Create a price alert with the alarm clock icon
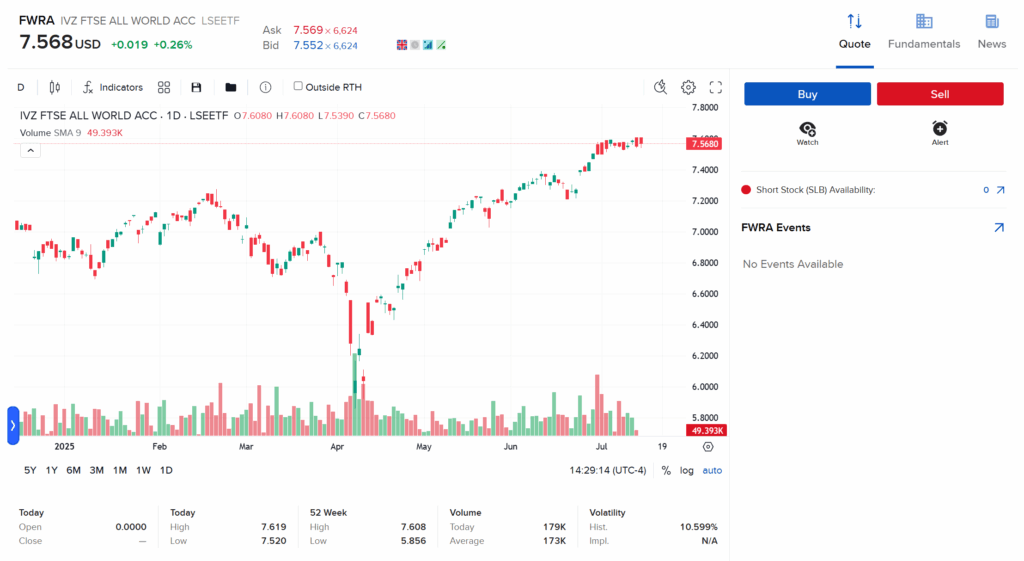This screenshot has height=561, width=1024. (x=939, y=131)
